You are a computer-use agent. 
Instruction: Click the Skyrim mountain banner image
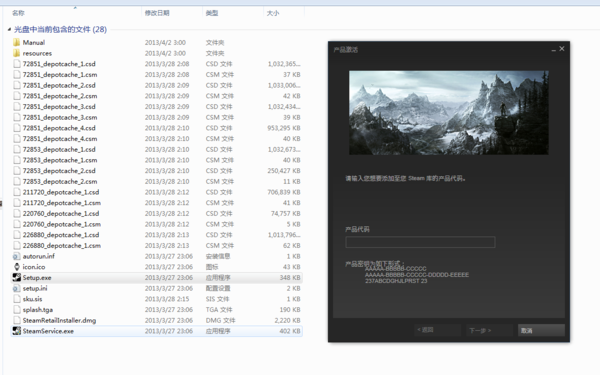[x=448, y=112]
